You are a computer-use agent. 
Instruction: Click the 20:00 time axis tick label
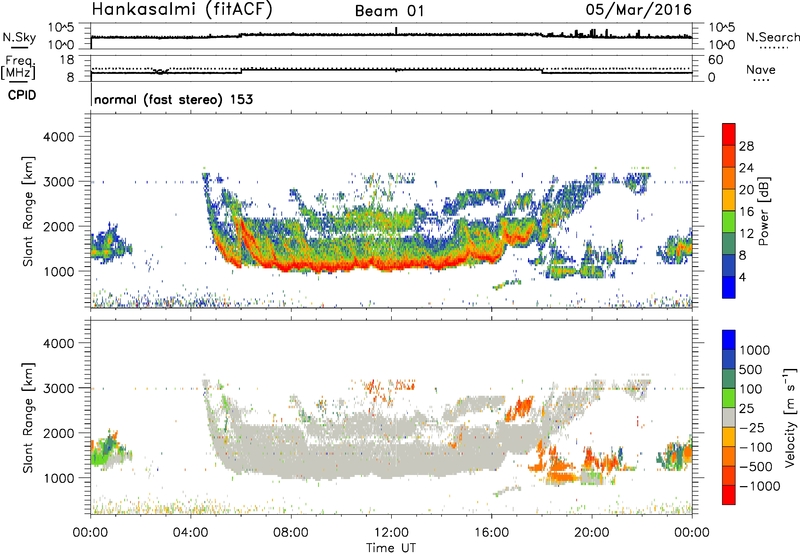click(x=591, y=533)
